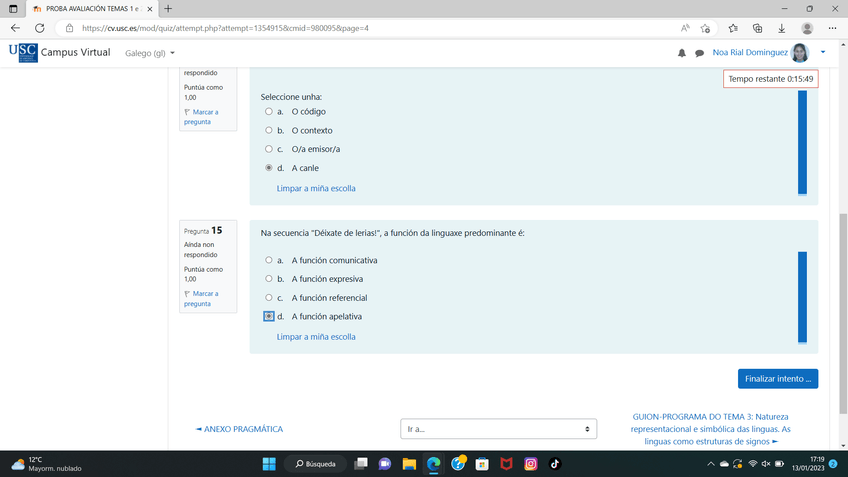848x477 pixels.
Task: Reload the page with the refresh icon
Action: pos(39,28)
